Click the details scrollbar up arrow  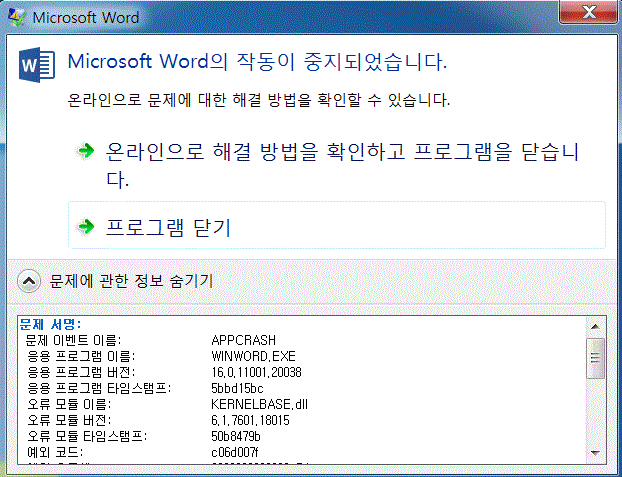595,327
